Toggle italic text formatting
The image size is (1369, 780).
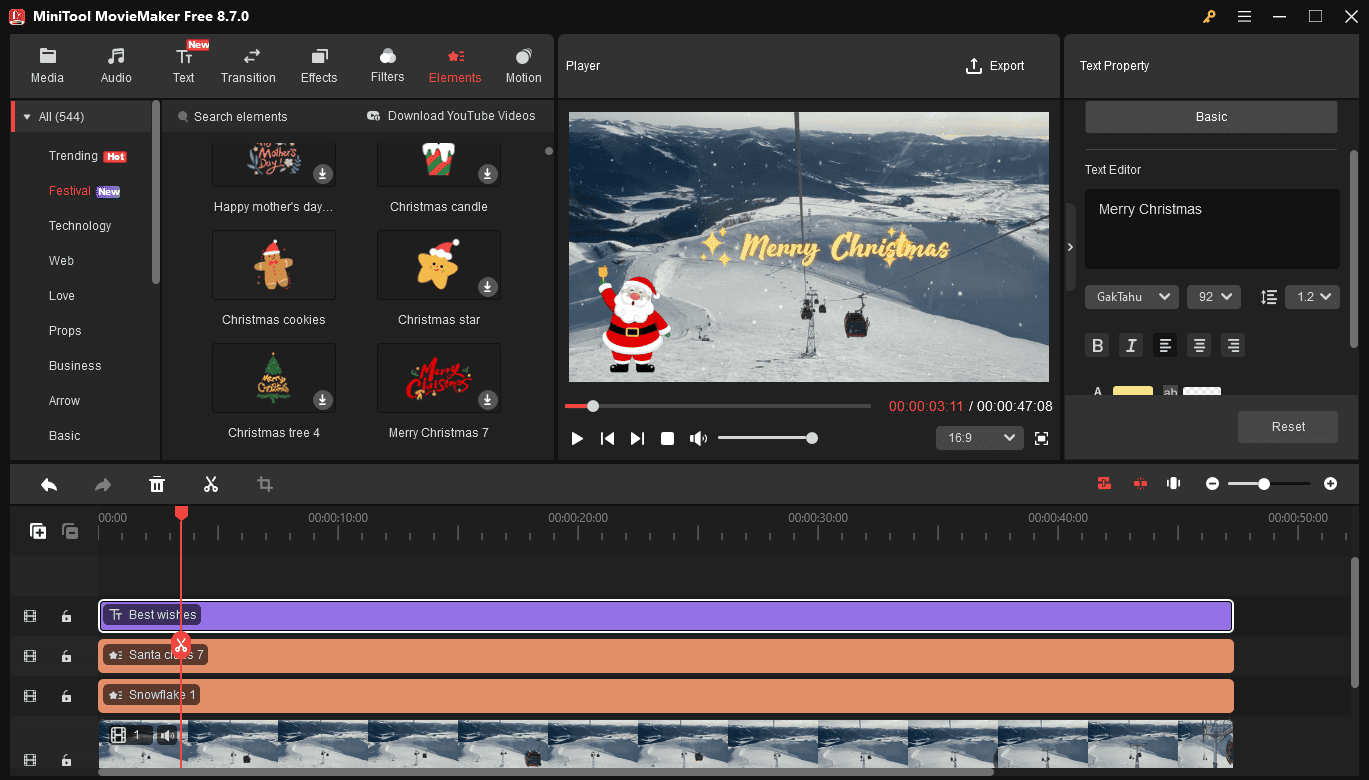point(1131,345)
